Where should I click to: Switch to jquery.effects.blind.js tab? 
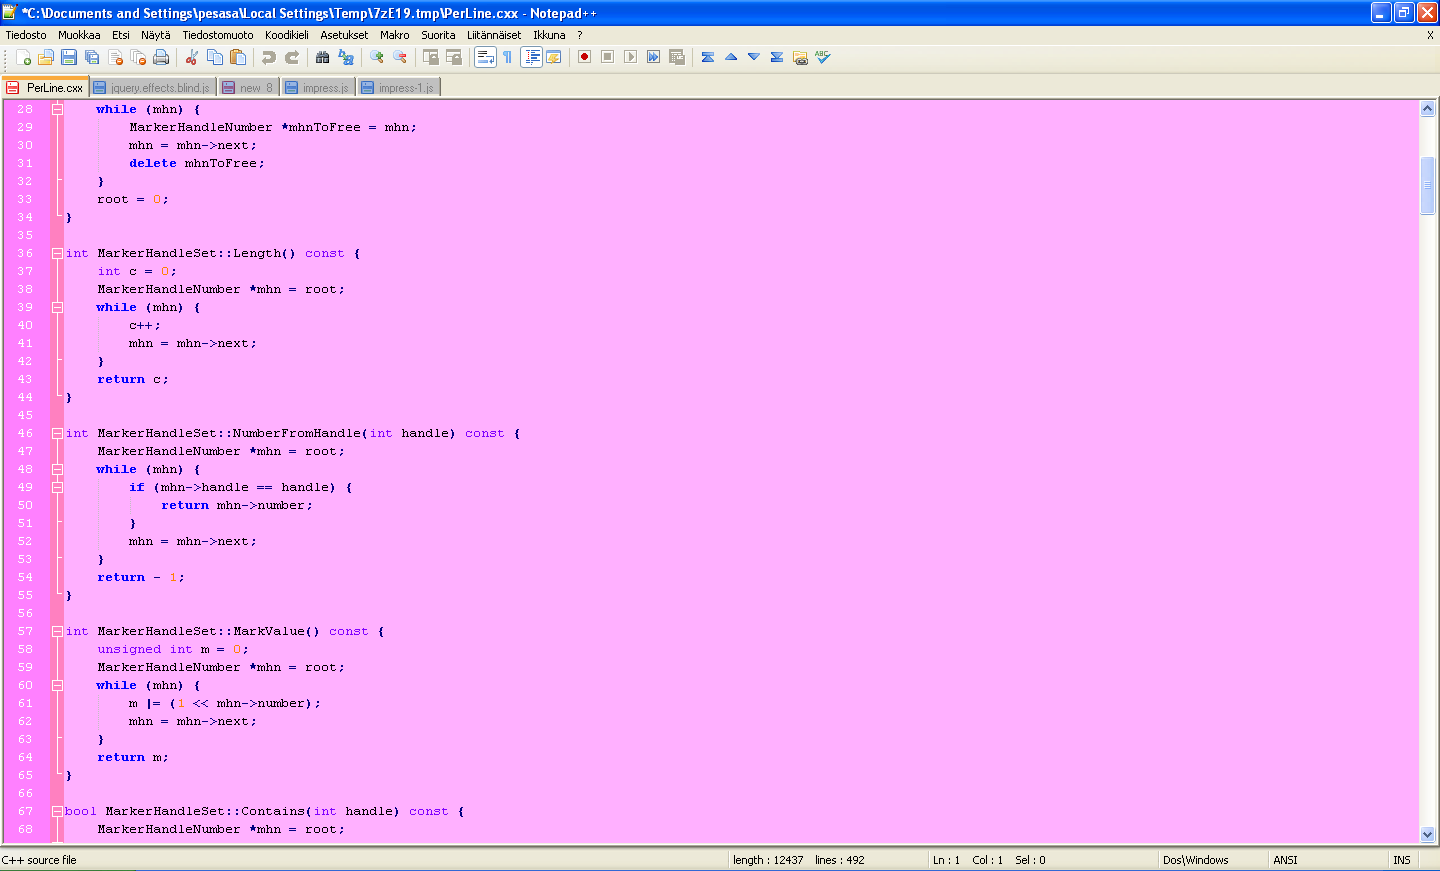[154, 88]
